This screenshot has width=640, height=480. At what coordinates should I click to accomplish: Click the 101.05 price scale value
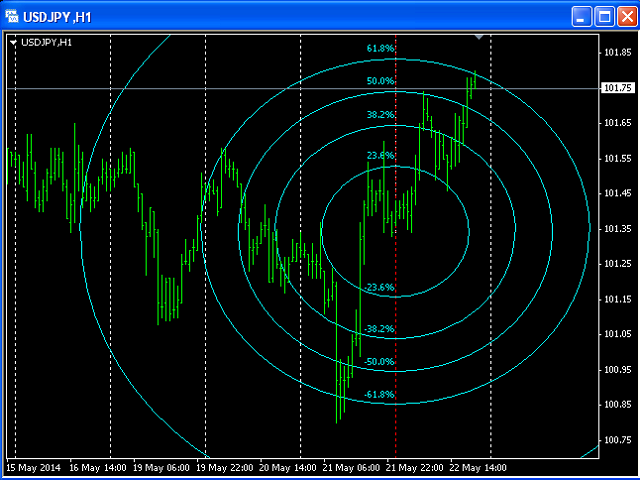click(x=618, y=334)
